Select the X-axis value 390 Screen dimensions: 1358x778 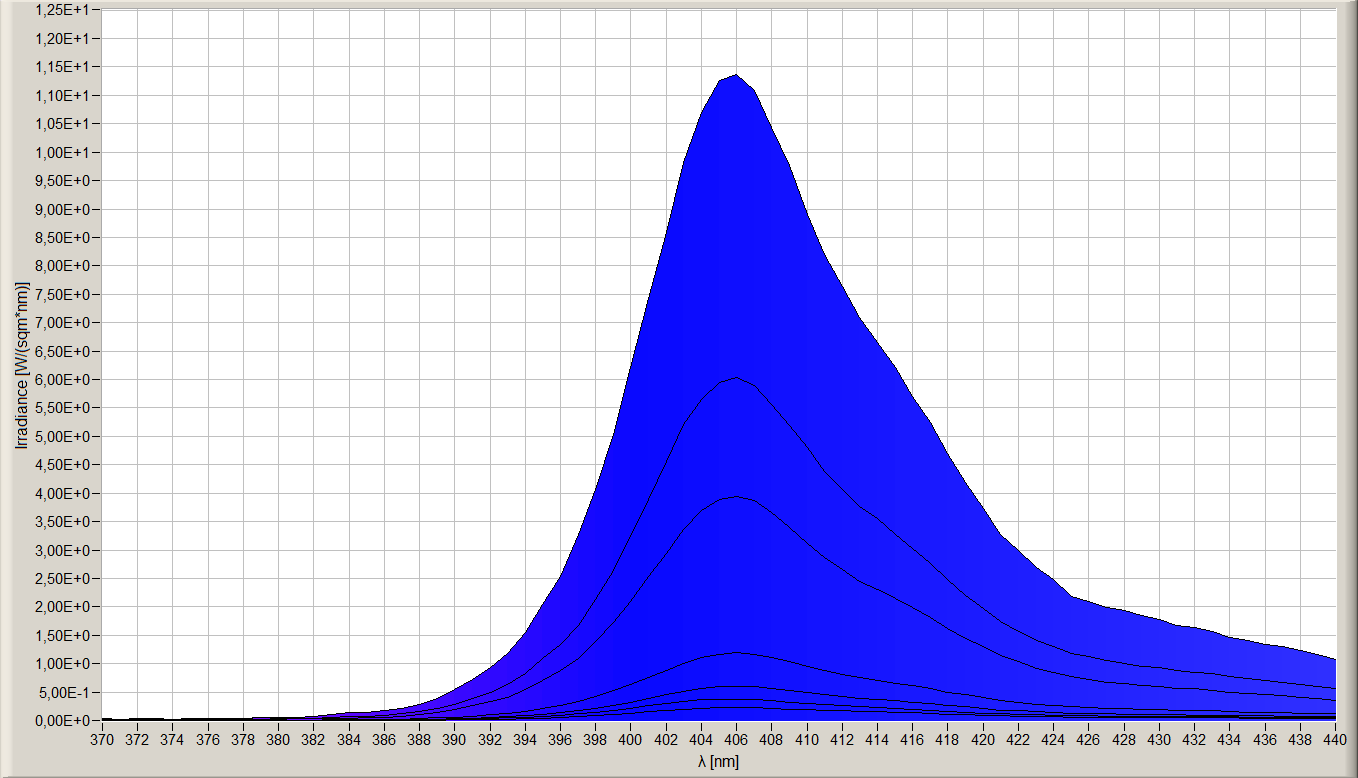[454, 740]
